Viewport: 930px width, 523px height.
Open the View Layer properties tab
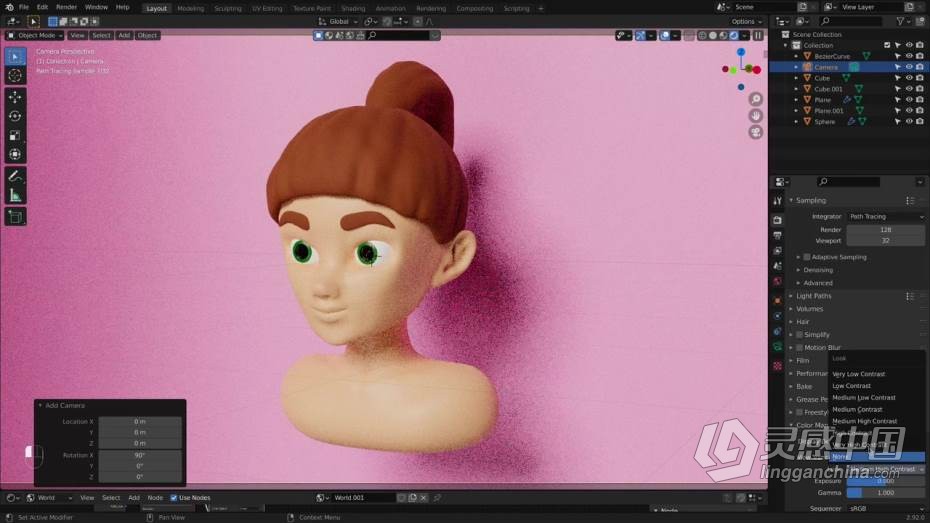(778, 251)
